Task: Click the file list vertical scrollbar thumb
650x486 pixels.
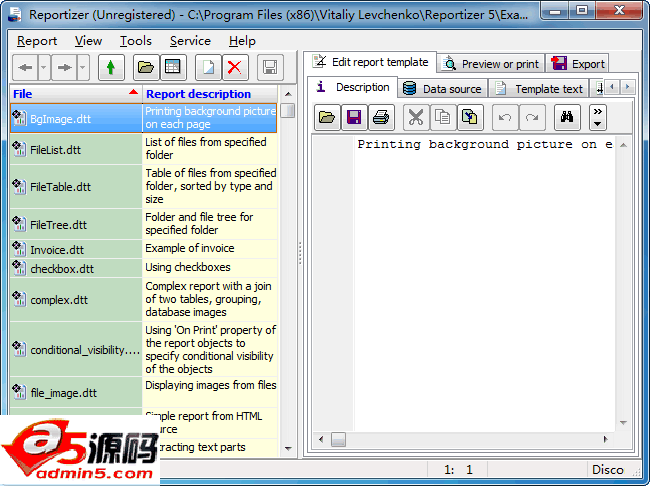Action: (x=288, y=111)
